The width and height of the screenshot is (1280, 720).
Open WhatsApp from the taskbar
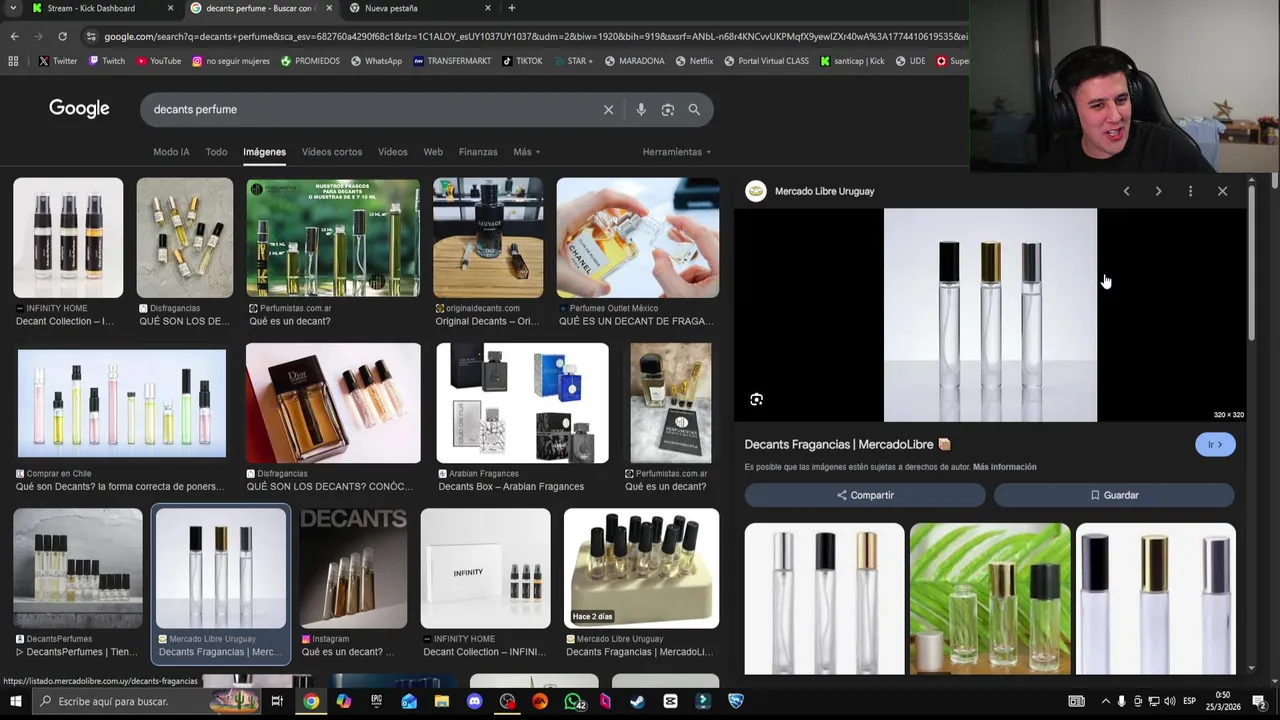pyautogui.click(x=574, y=701)
